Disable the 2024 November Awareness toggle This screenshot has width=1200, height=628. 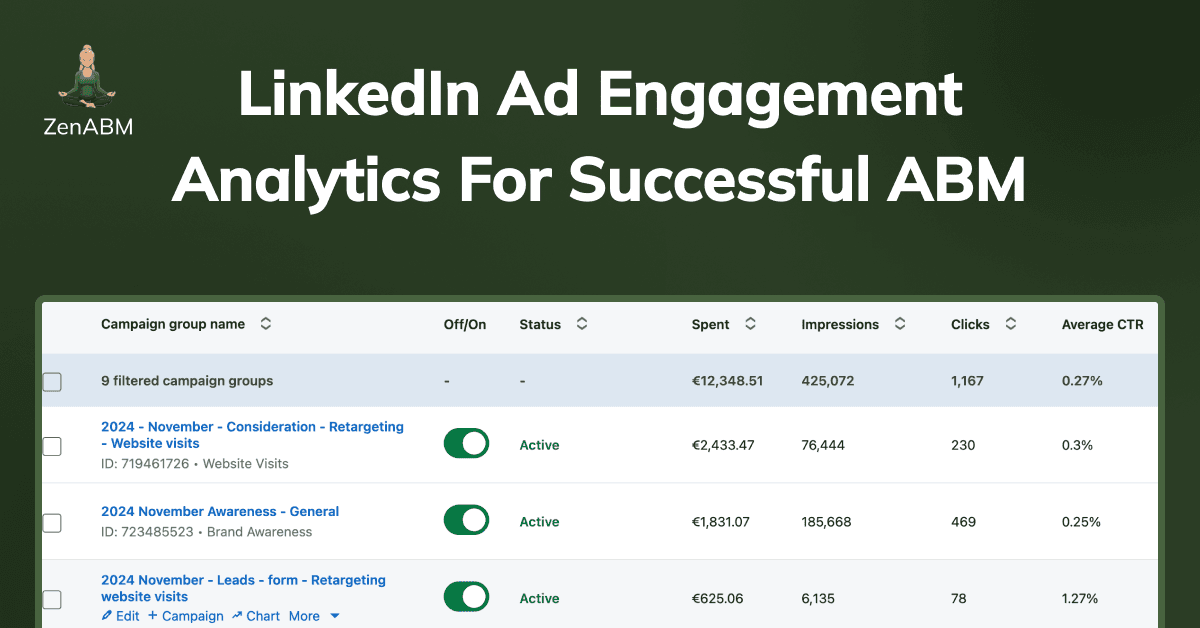tap(466, 520)
